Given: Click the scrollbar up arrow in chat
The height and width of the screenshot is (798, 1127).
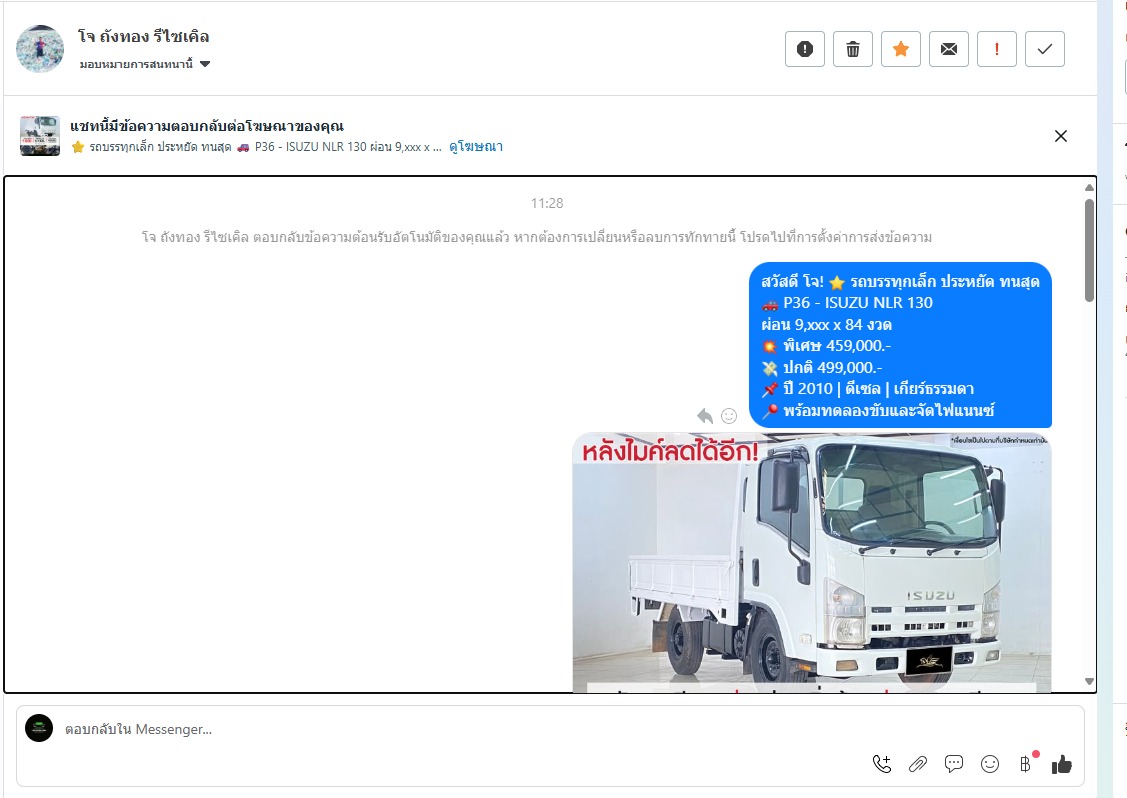Looking at the screenshot, I should (1090, 187).
